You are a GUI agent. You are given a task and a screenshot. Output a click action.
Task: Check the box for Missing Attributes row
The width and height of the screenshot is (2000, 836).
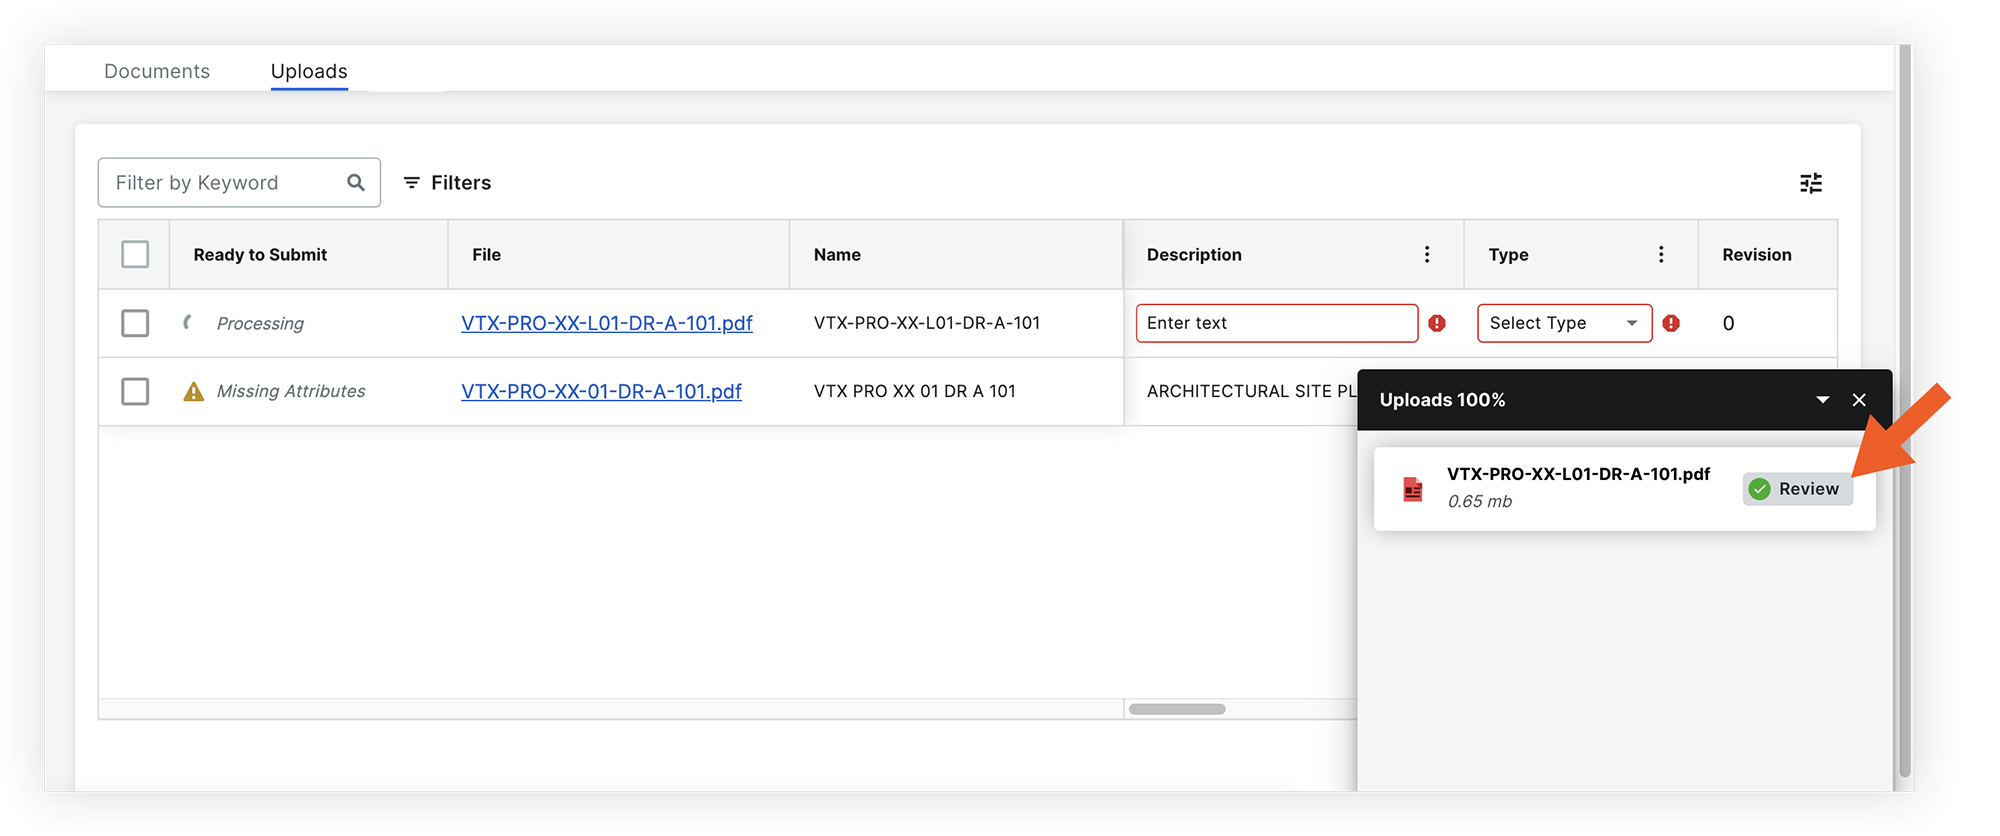click(135, 391)
